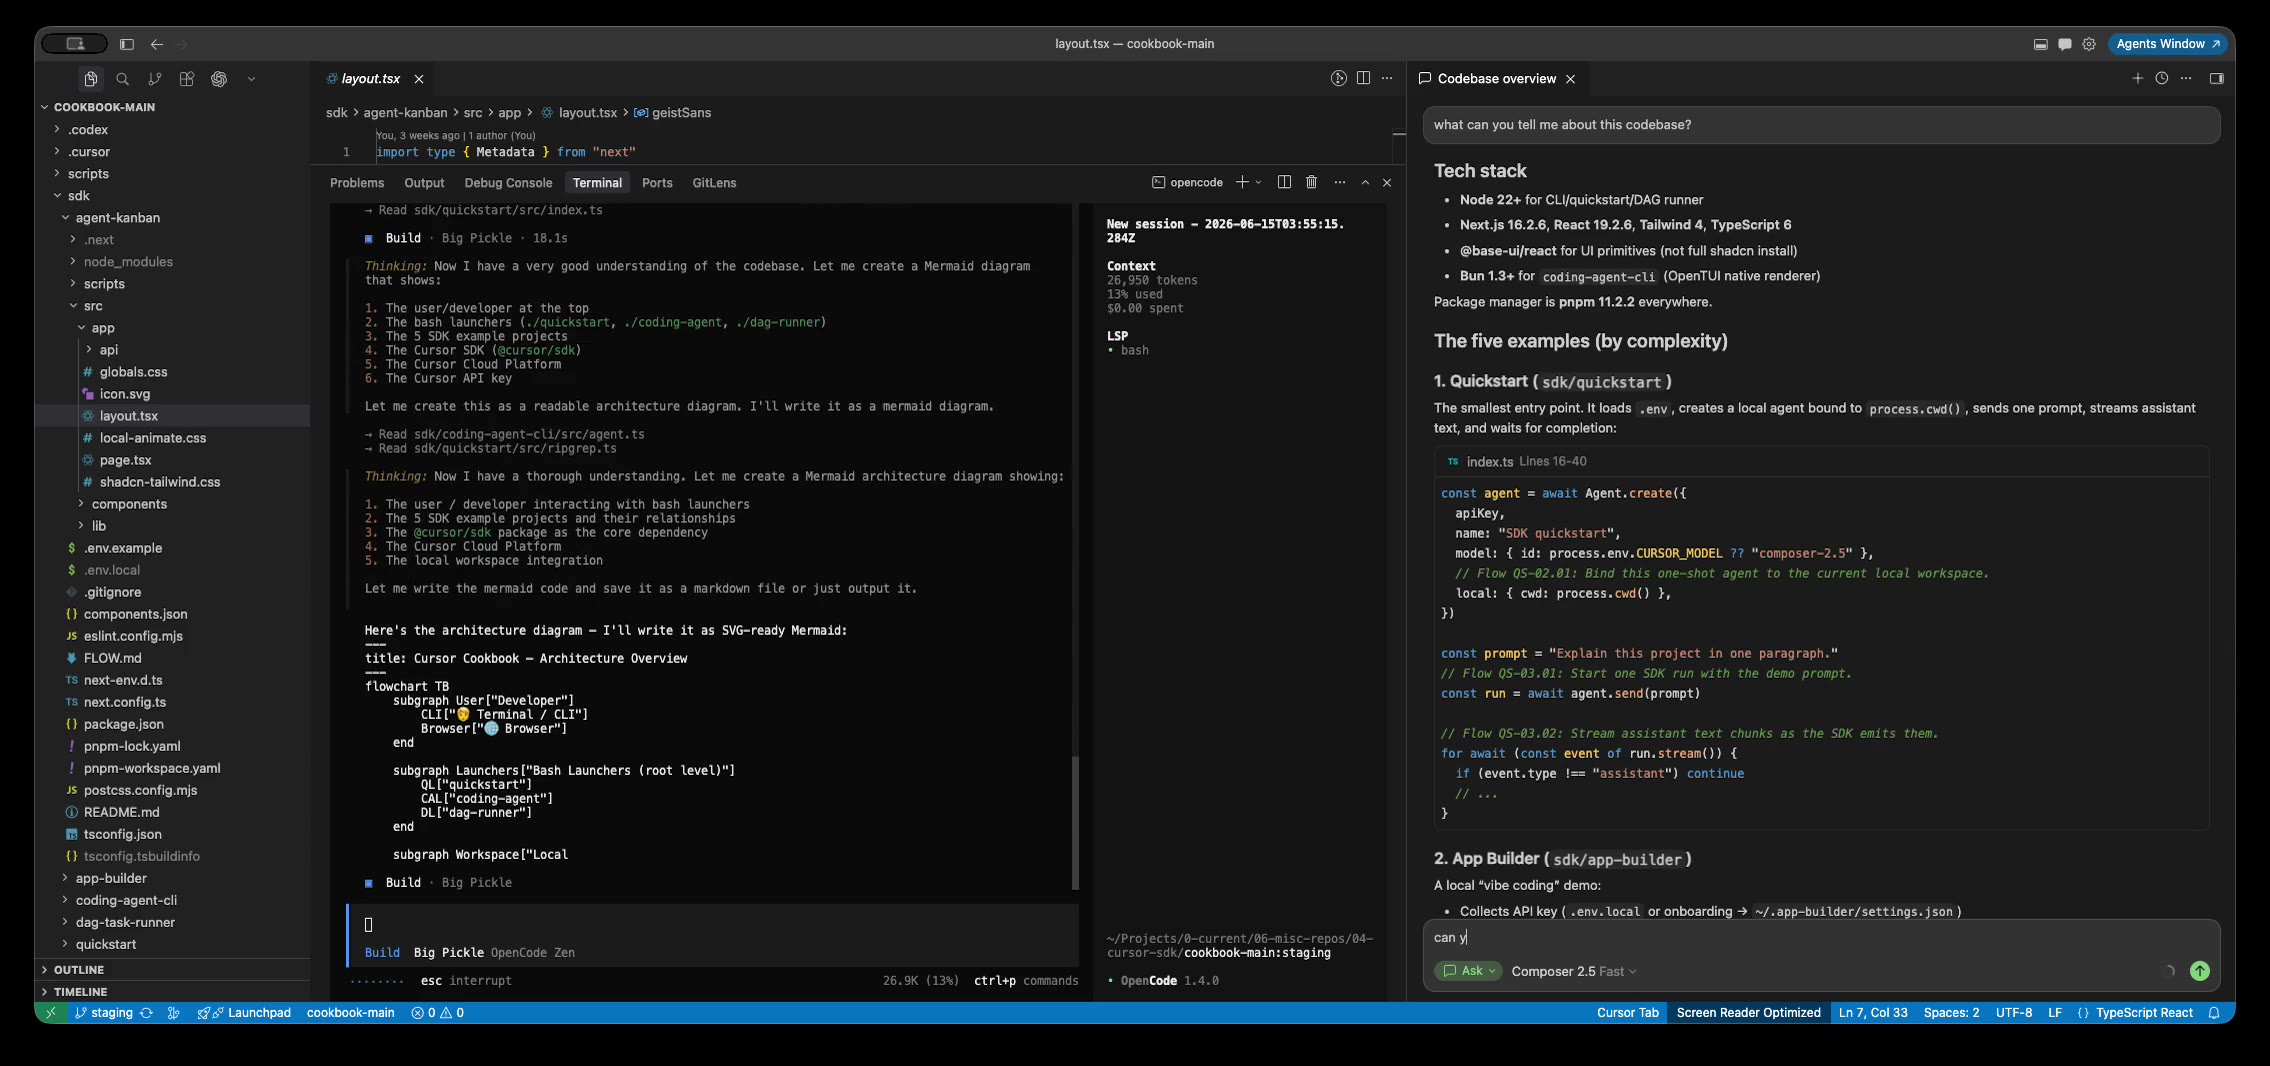Screen dimensions: 2270x1066
Task: Open Launchpad in the status bar
Action: 245,1013
